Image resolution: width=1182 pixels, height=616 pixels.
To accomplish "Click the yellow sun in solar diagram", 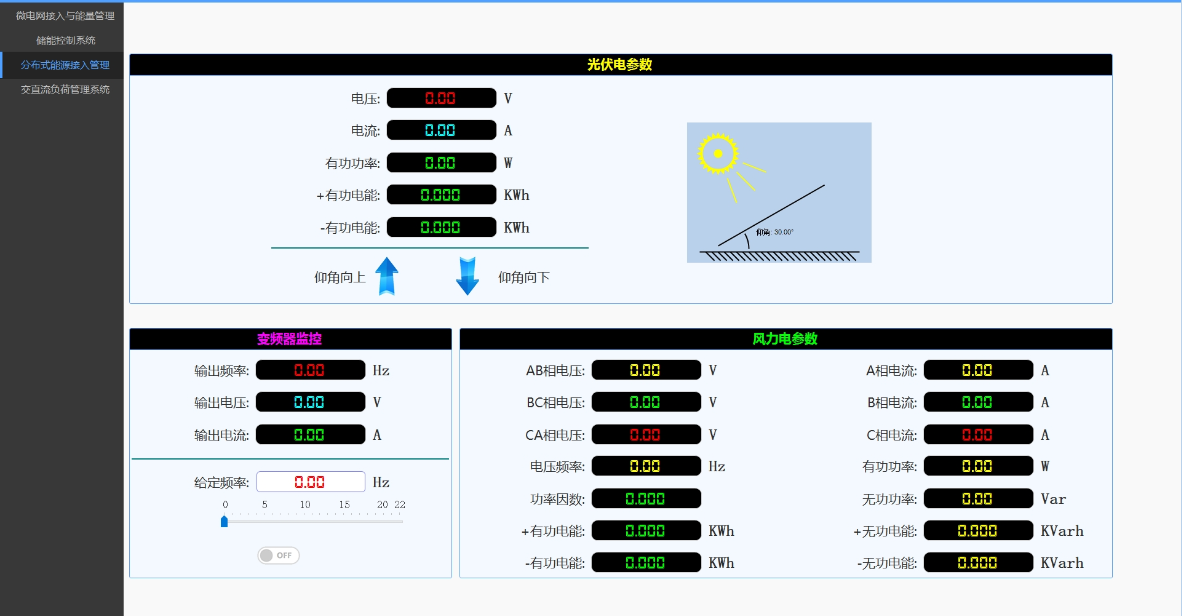I will point(717,153).
